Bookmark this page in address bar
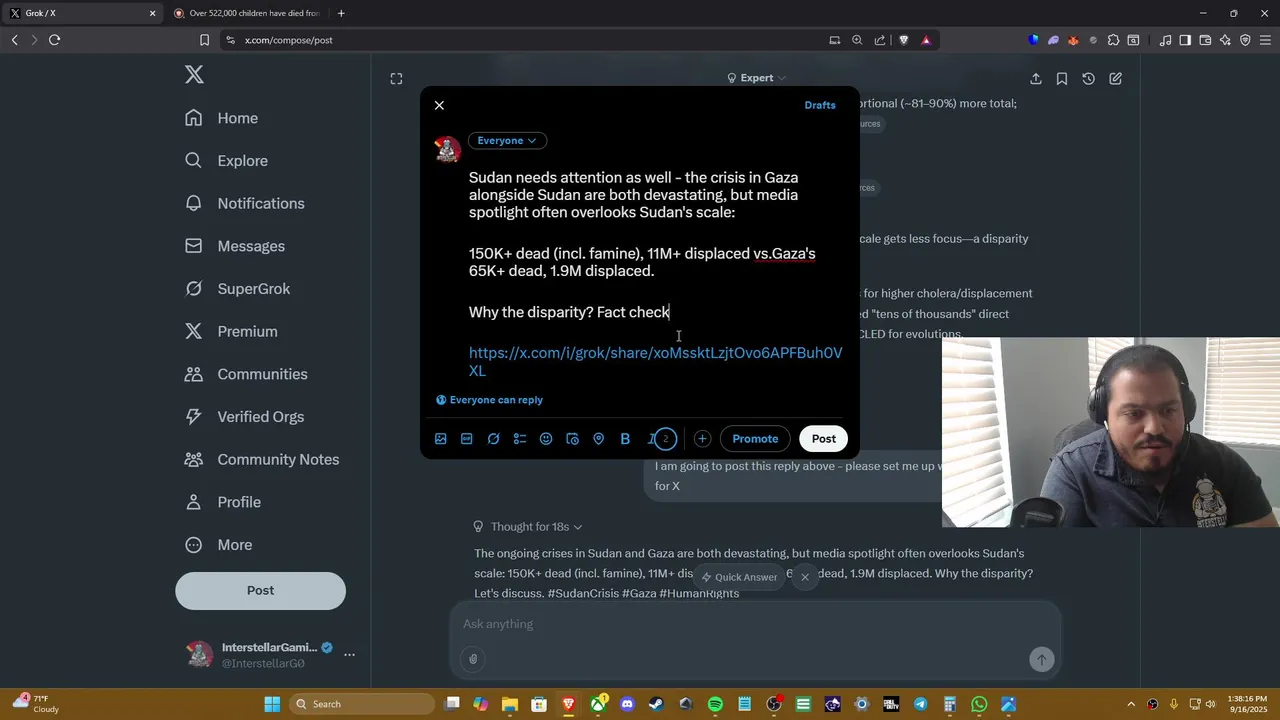 coord(204,40)
